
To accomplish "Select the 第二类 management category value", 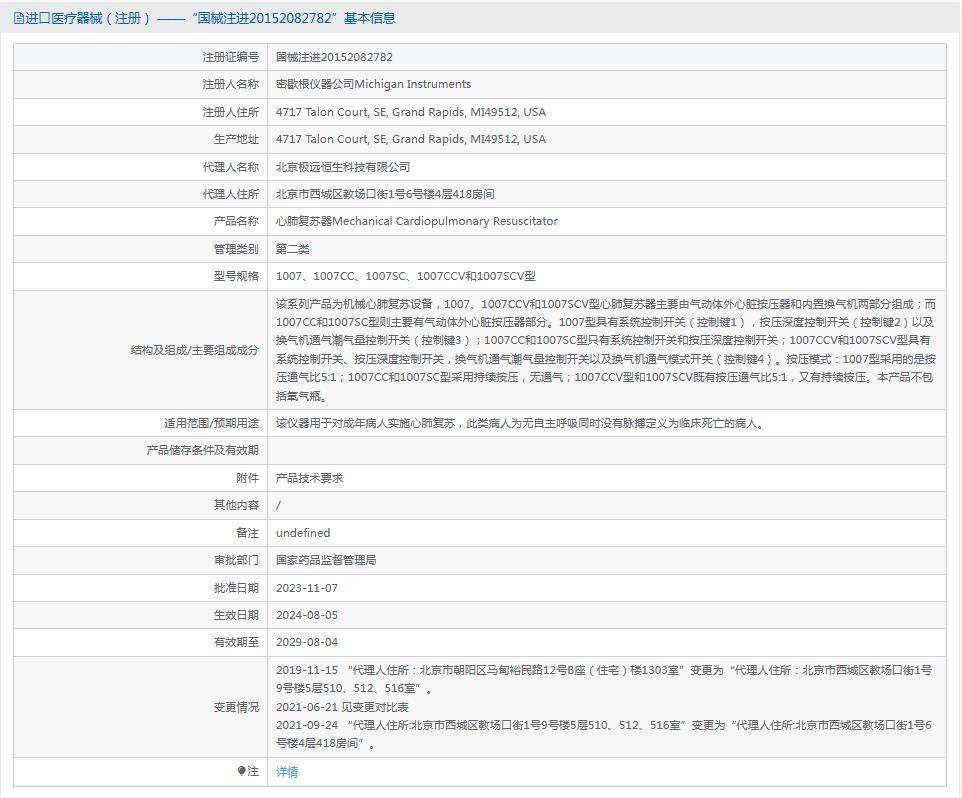I will coord(293,248).
